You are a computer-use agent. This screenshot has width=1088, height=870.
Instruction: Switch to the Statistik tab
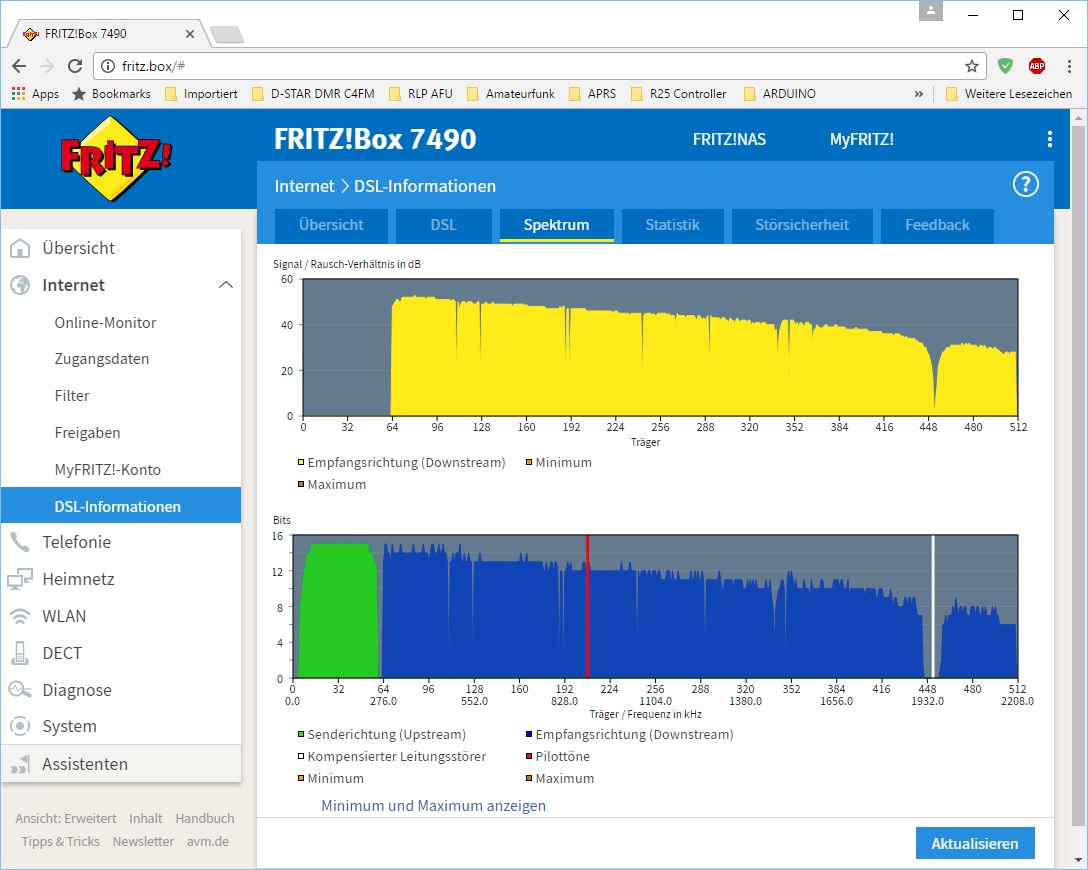point(672,225)
